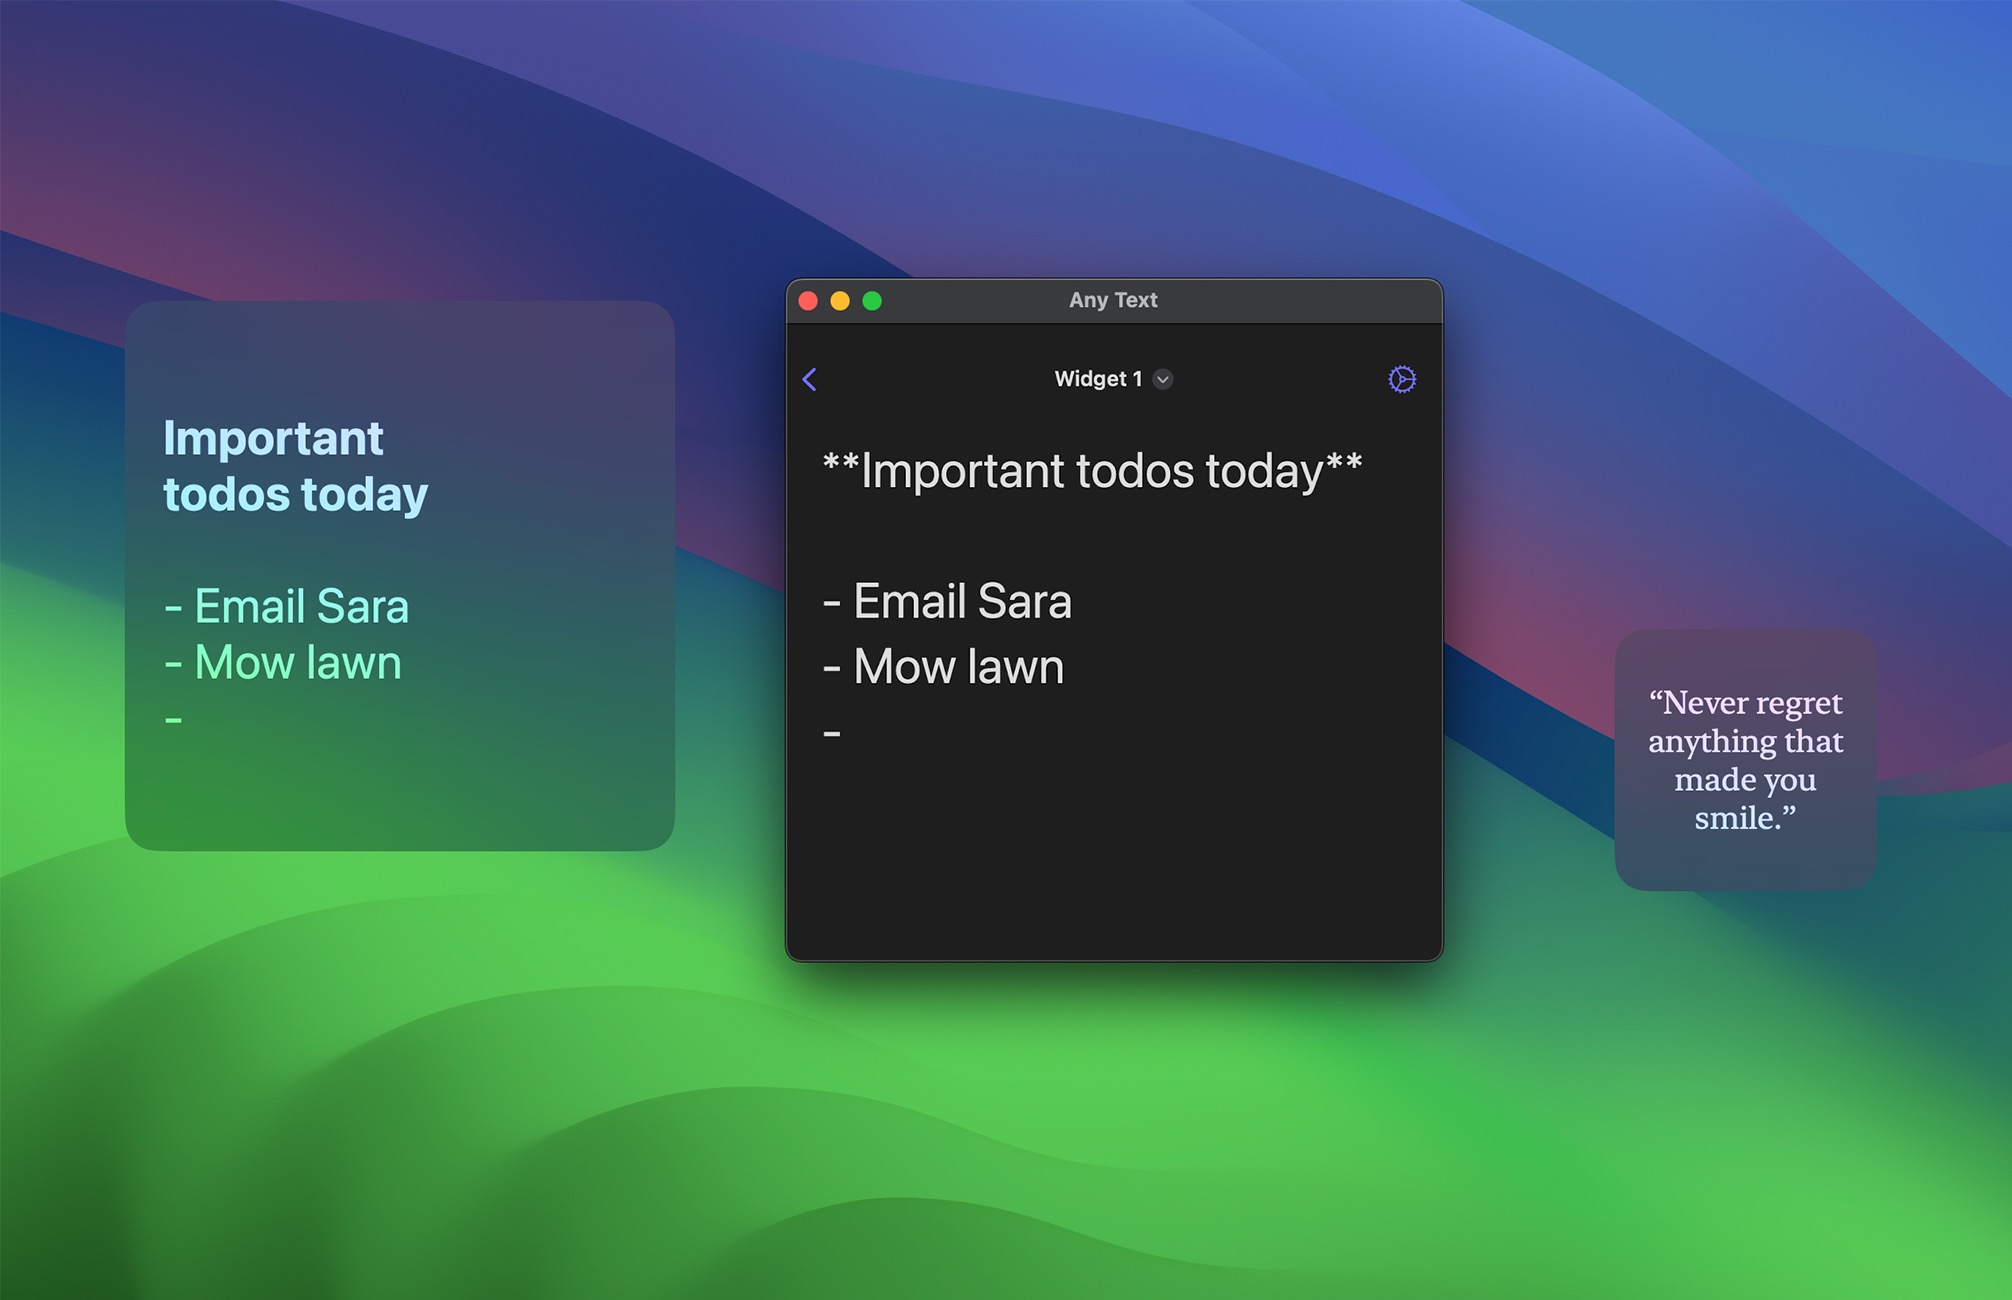Screen dimensions: 2012x1300
Task: Navigate back using the purple chevron icon
Action: pyautogui.click(x=810, y=379)
